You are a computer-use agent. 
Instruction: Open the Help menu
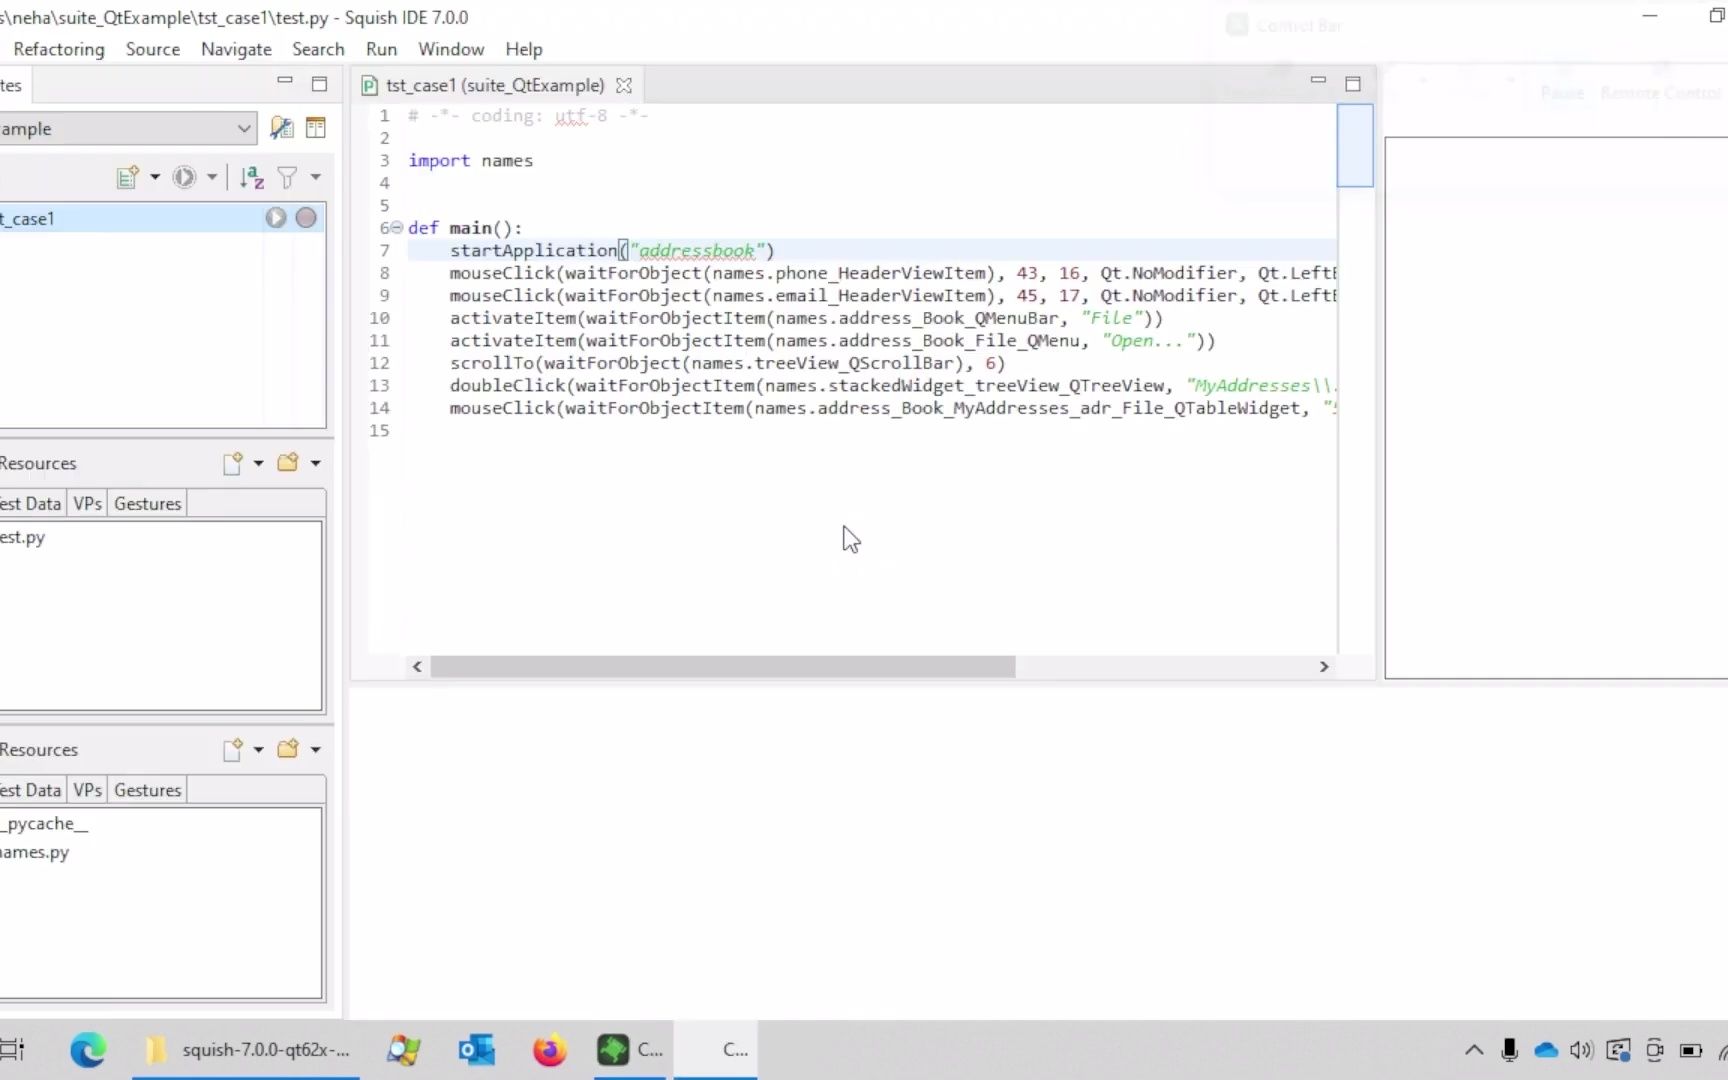pyautogui.click(x=524, y=49)
